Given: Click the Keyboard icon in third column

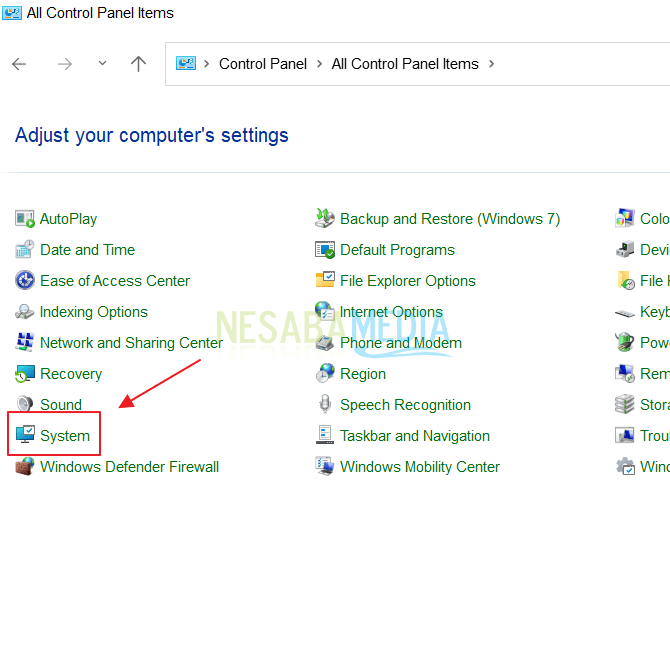Looking at the screenshot, I should pyautogui.click(x=625, y=314).
